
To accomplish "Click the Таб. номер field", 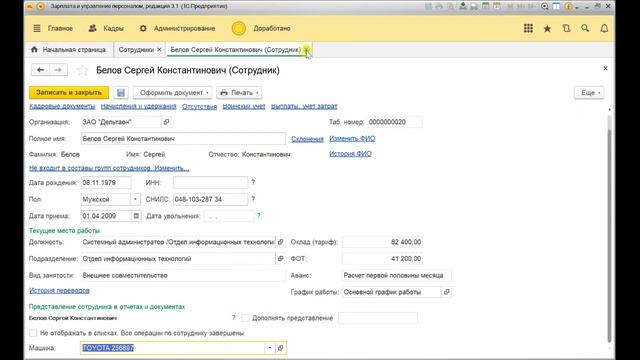I will [395, 122].
